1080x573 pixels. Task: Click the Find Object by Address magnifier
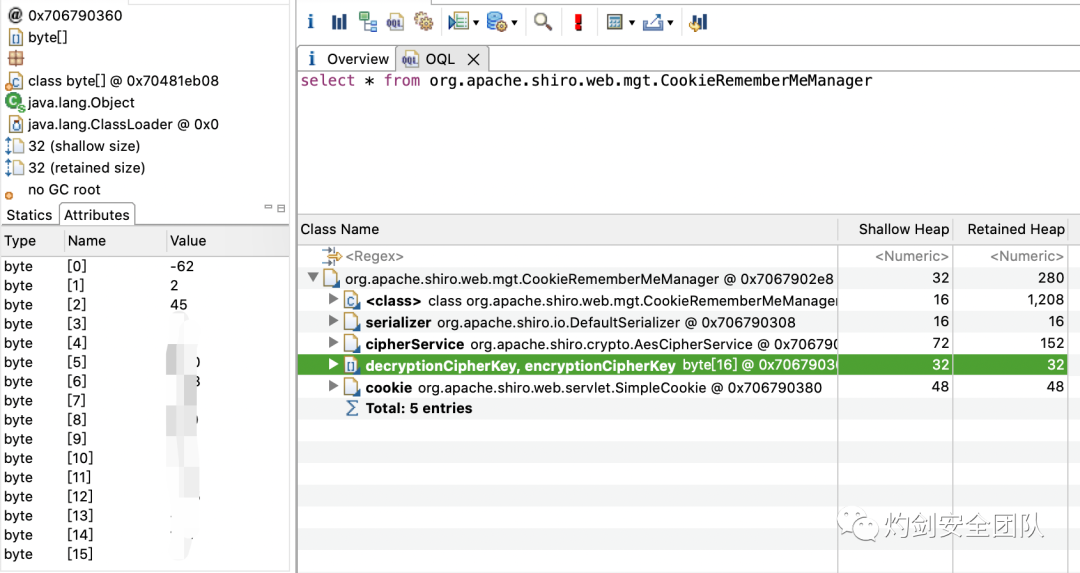(x=543, y=22)
